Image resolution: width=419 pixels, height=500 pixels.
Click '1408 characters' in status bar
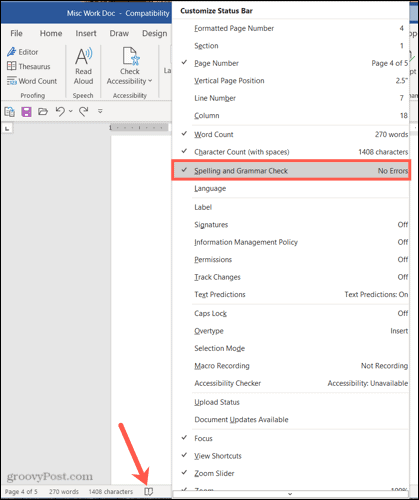[111, 492]
